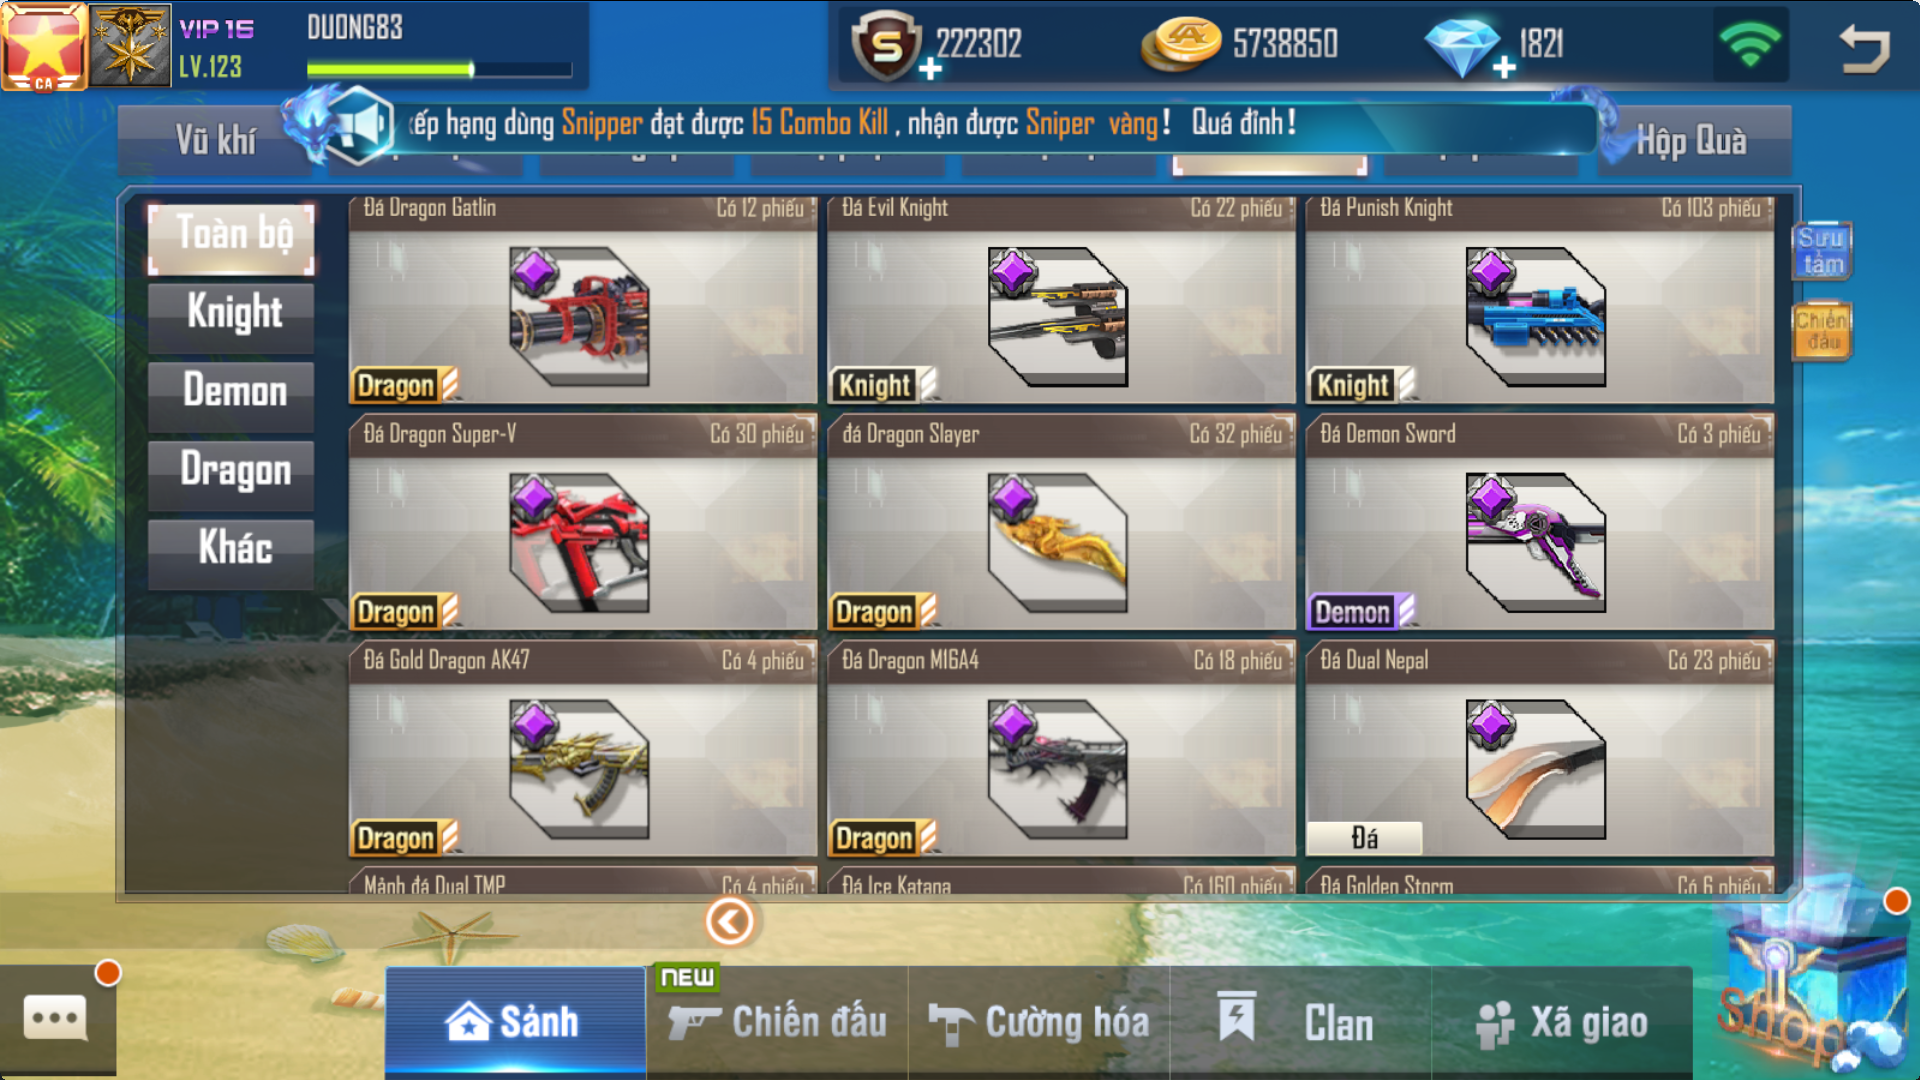The image size is (1920, 1080).
Task: Collapse panel using circled left chevron
Action: (x=730, y=921)
